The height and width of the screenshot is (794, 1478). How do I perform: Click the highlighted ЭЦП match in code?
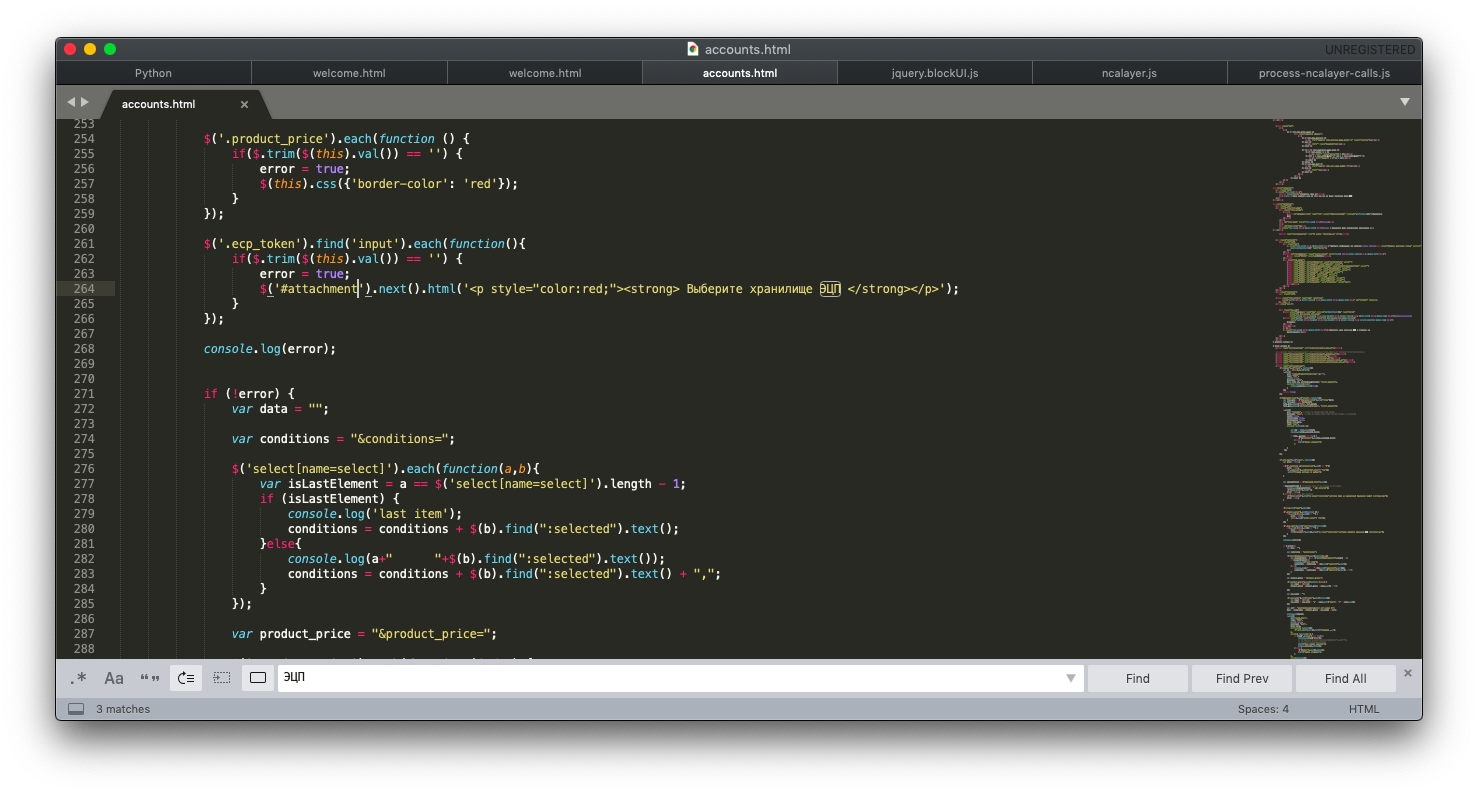click(830, 289)
